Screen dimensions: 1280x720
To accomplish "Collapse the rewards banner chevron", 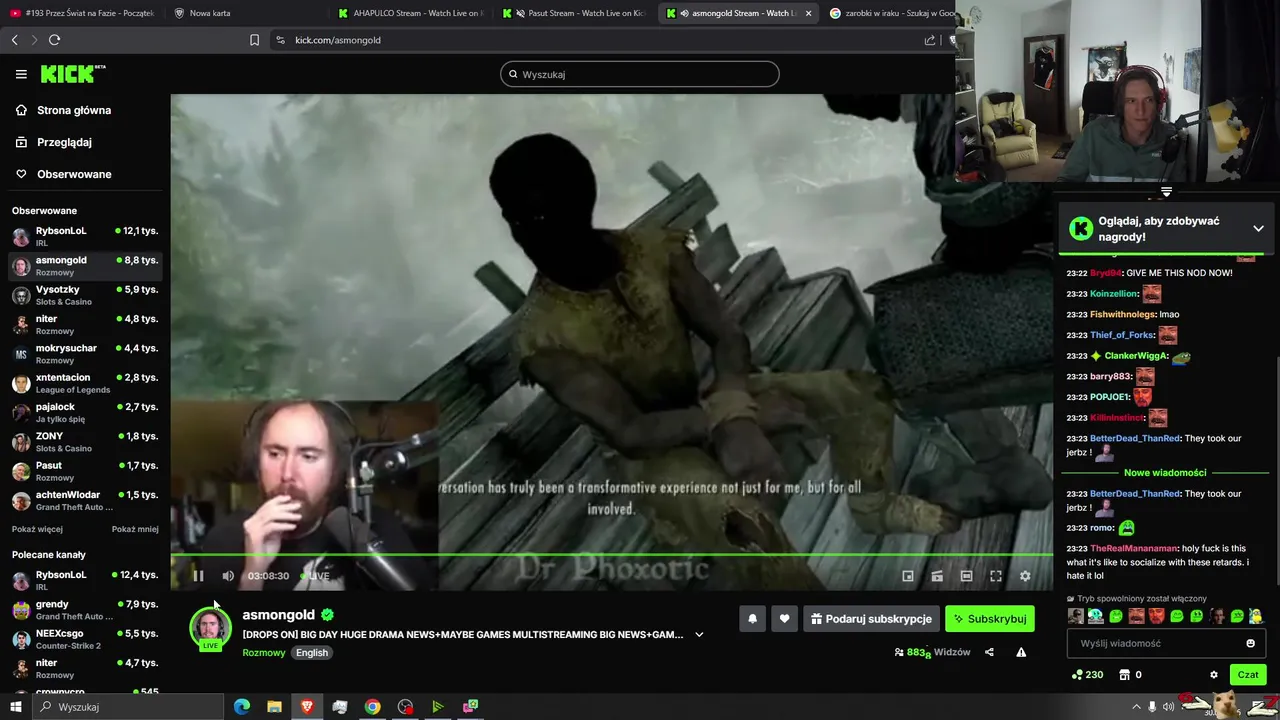I will point(1258,229).
